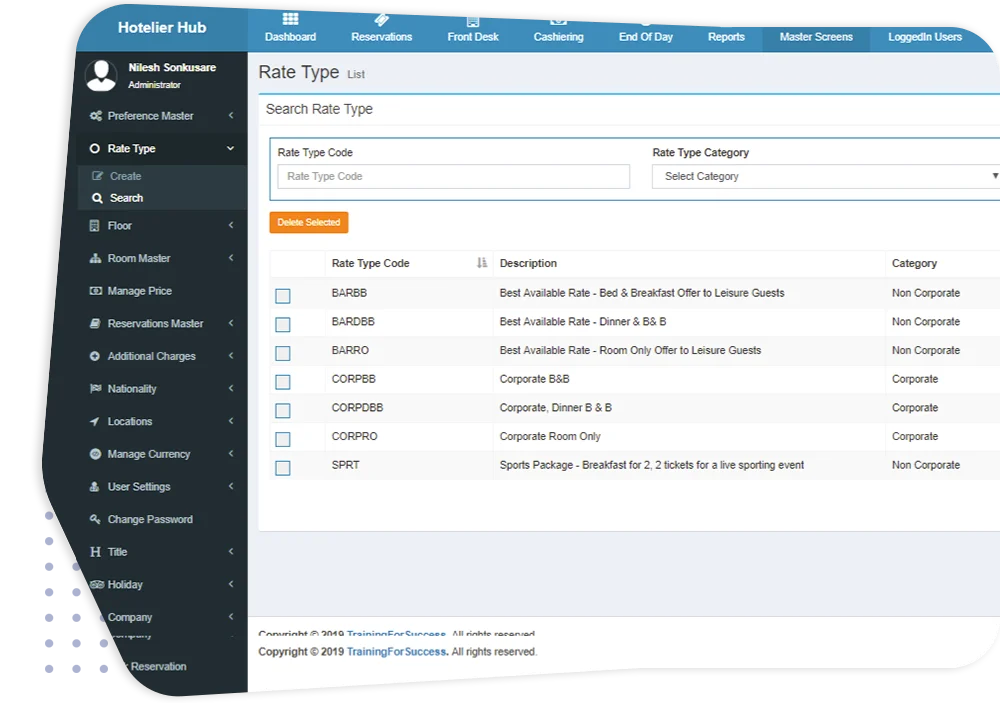Click the Holiday icon
The width and height of the screenshot is (1000, 703).
click(97, 584)
